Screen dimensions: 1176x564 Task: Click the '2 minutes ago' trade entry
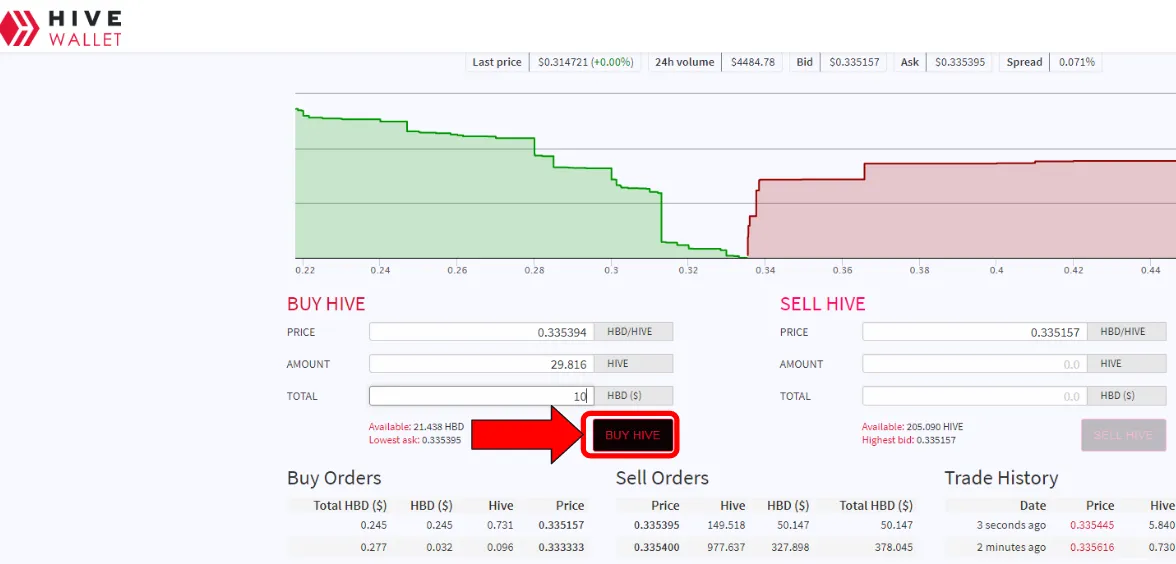click(x=1010, y=548)
